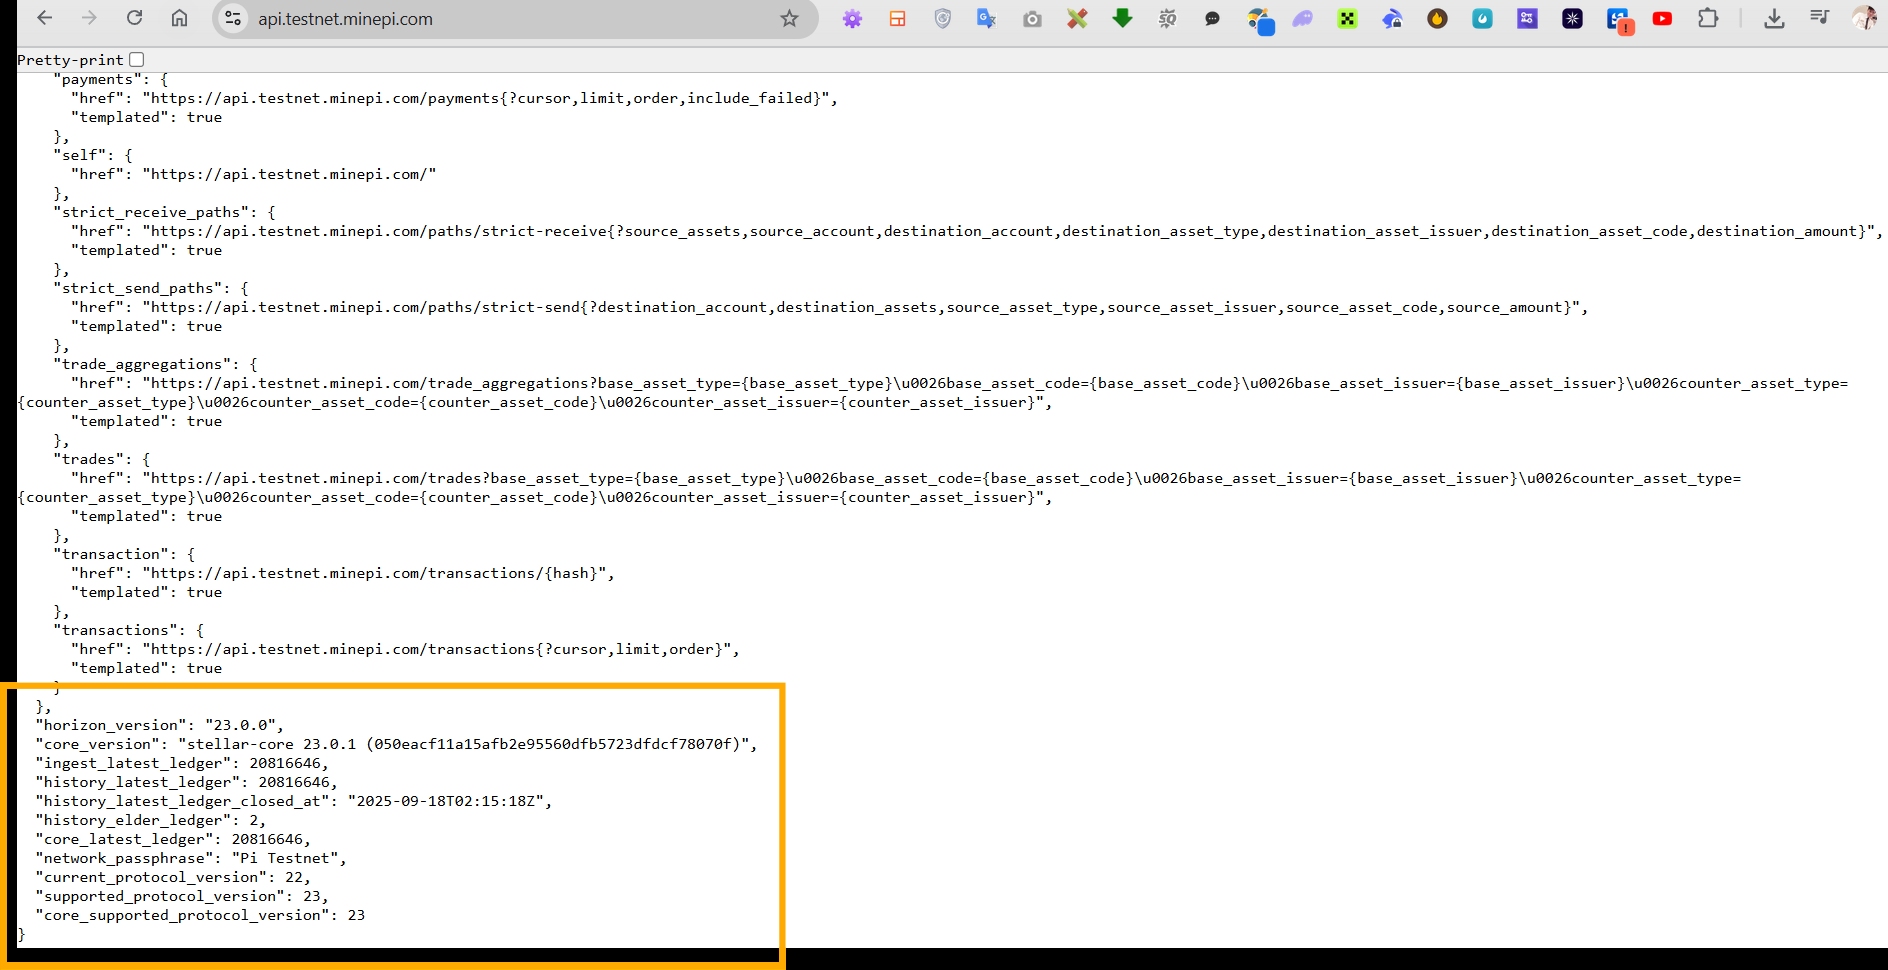
Task: Click the camera screenshot extension icon
Action: 1032,19
